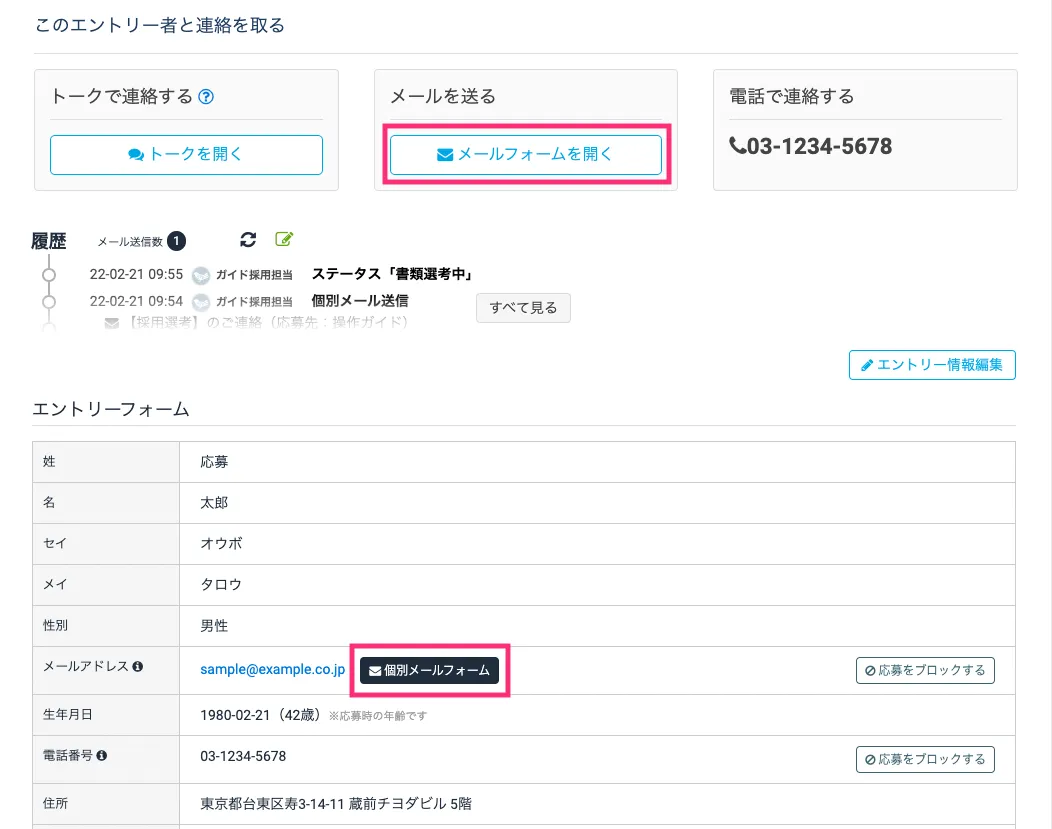Click the avatar icon on the 09:55 entry
Screen dimensions: 1052x829
tap(201, 275)
